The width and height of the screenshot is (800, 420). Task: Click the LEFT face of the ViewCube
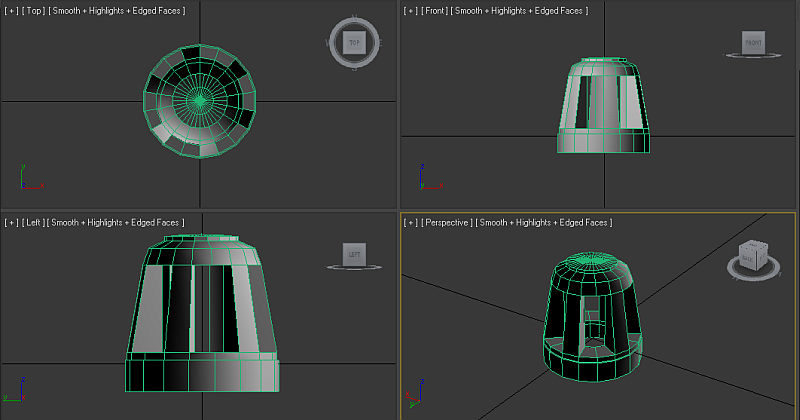(x=353, y=255)
